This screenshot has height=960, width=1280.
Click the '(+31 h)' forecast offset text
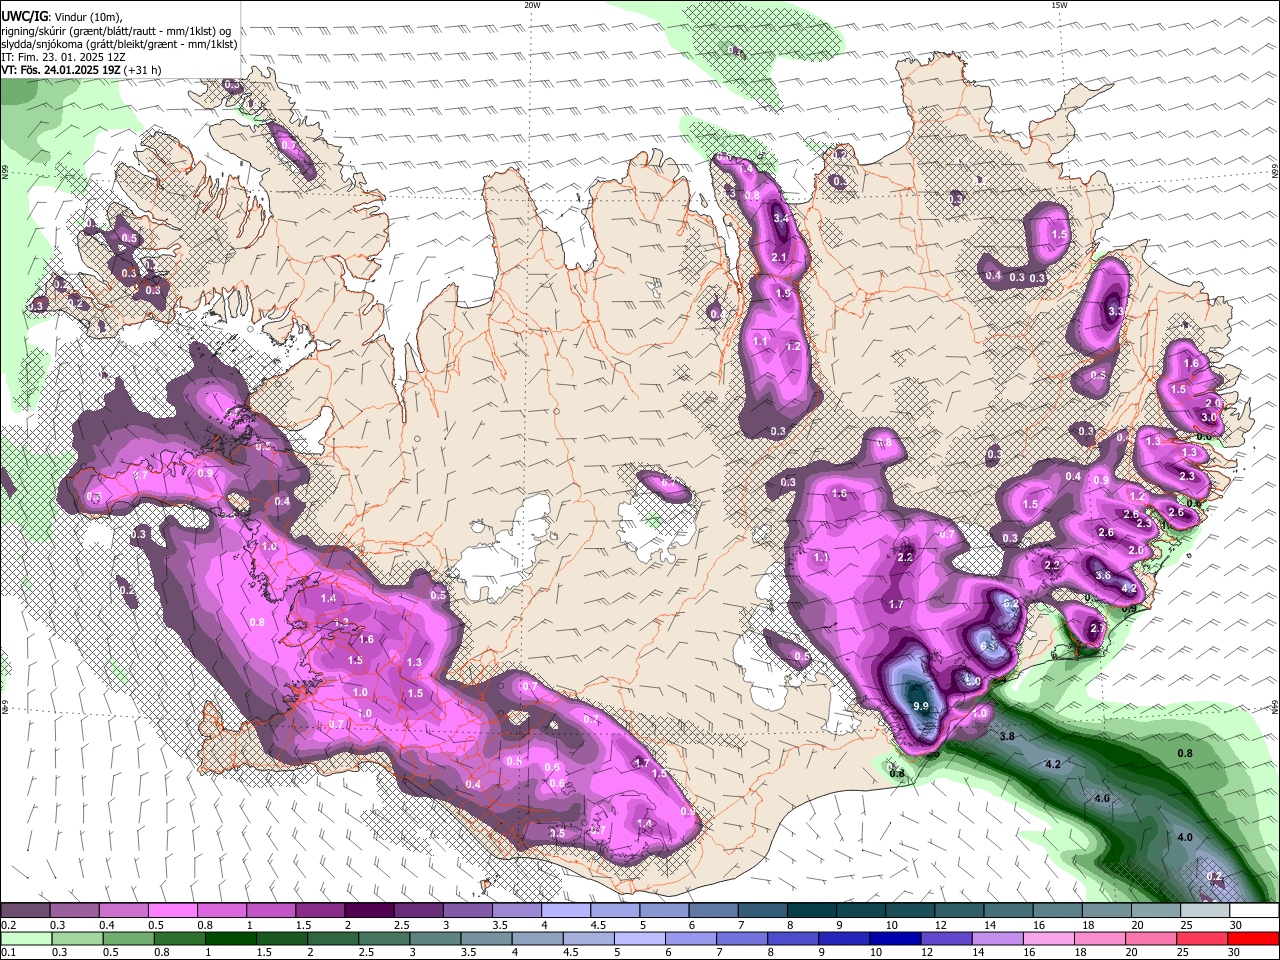click(x=143, y=70)
